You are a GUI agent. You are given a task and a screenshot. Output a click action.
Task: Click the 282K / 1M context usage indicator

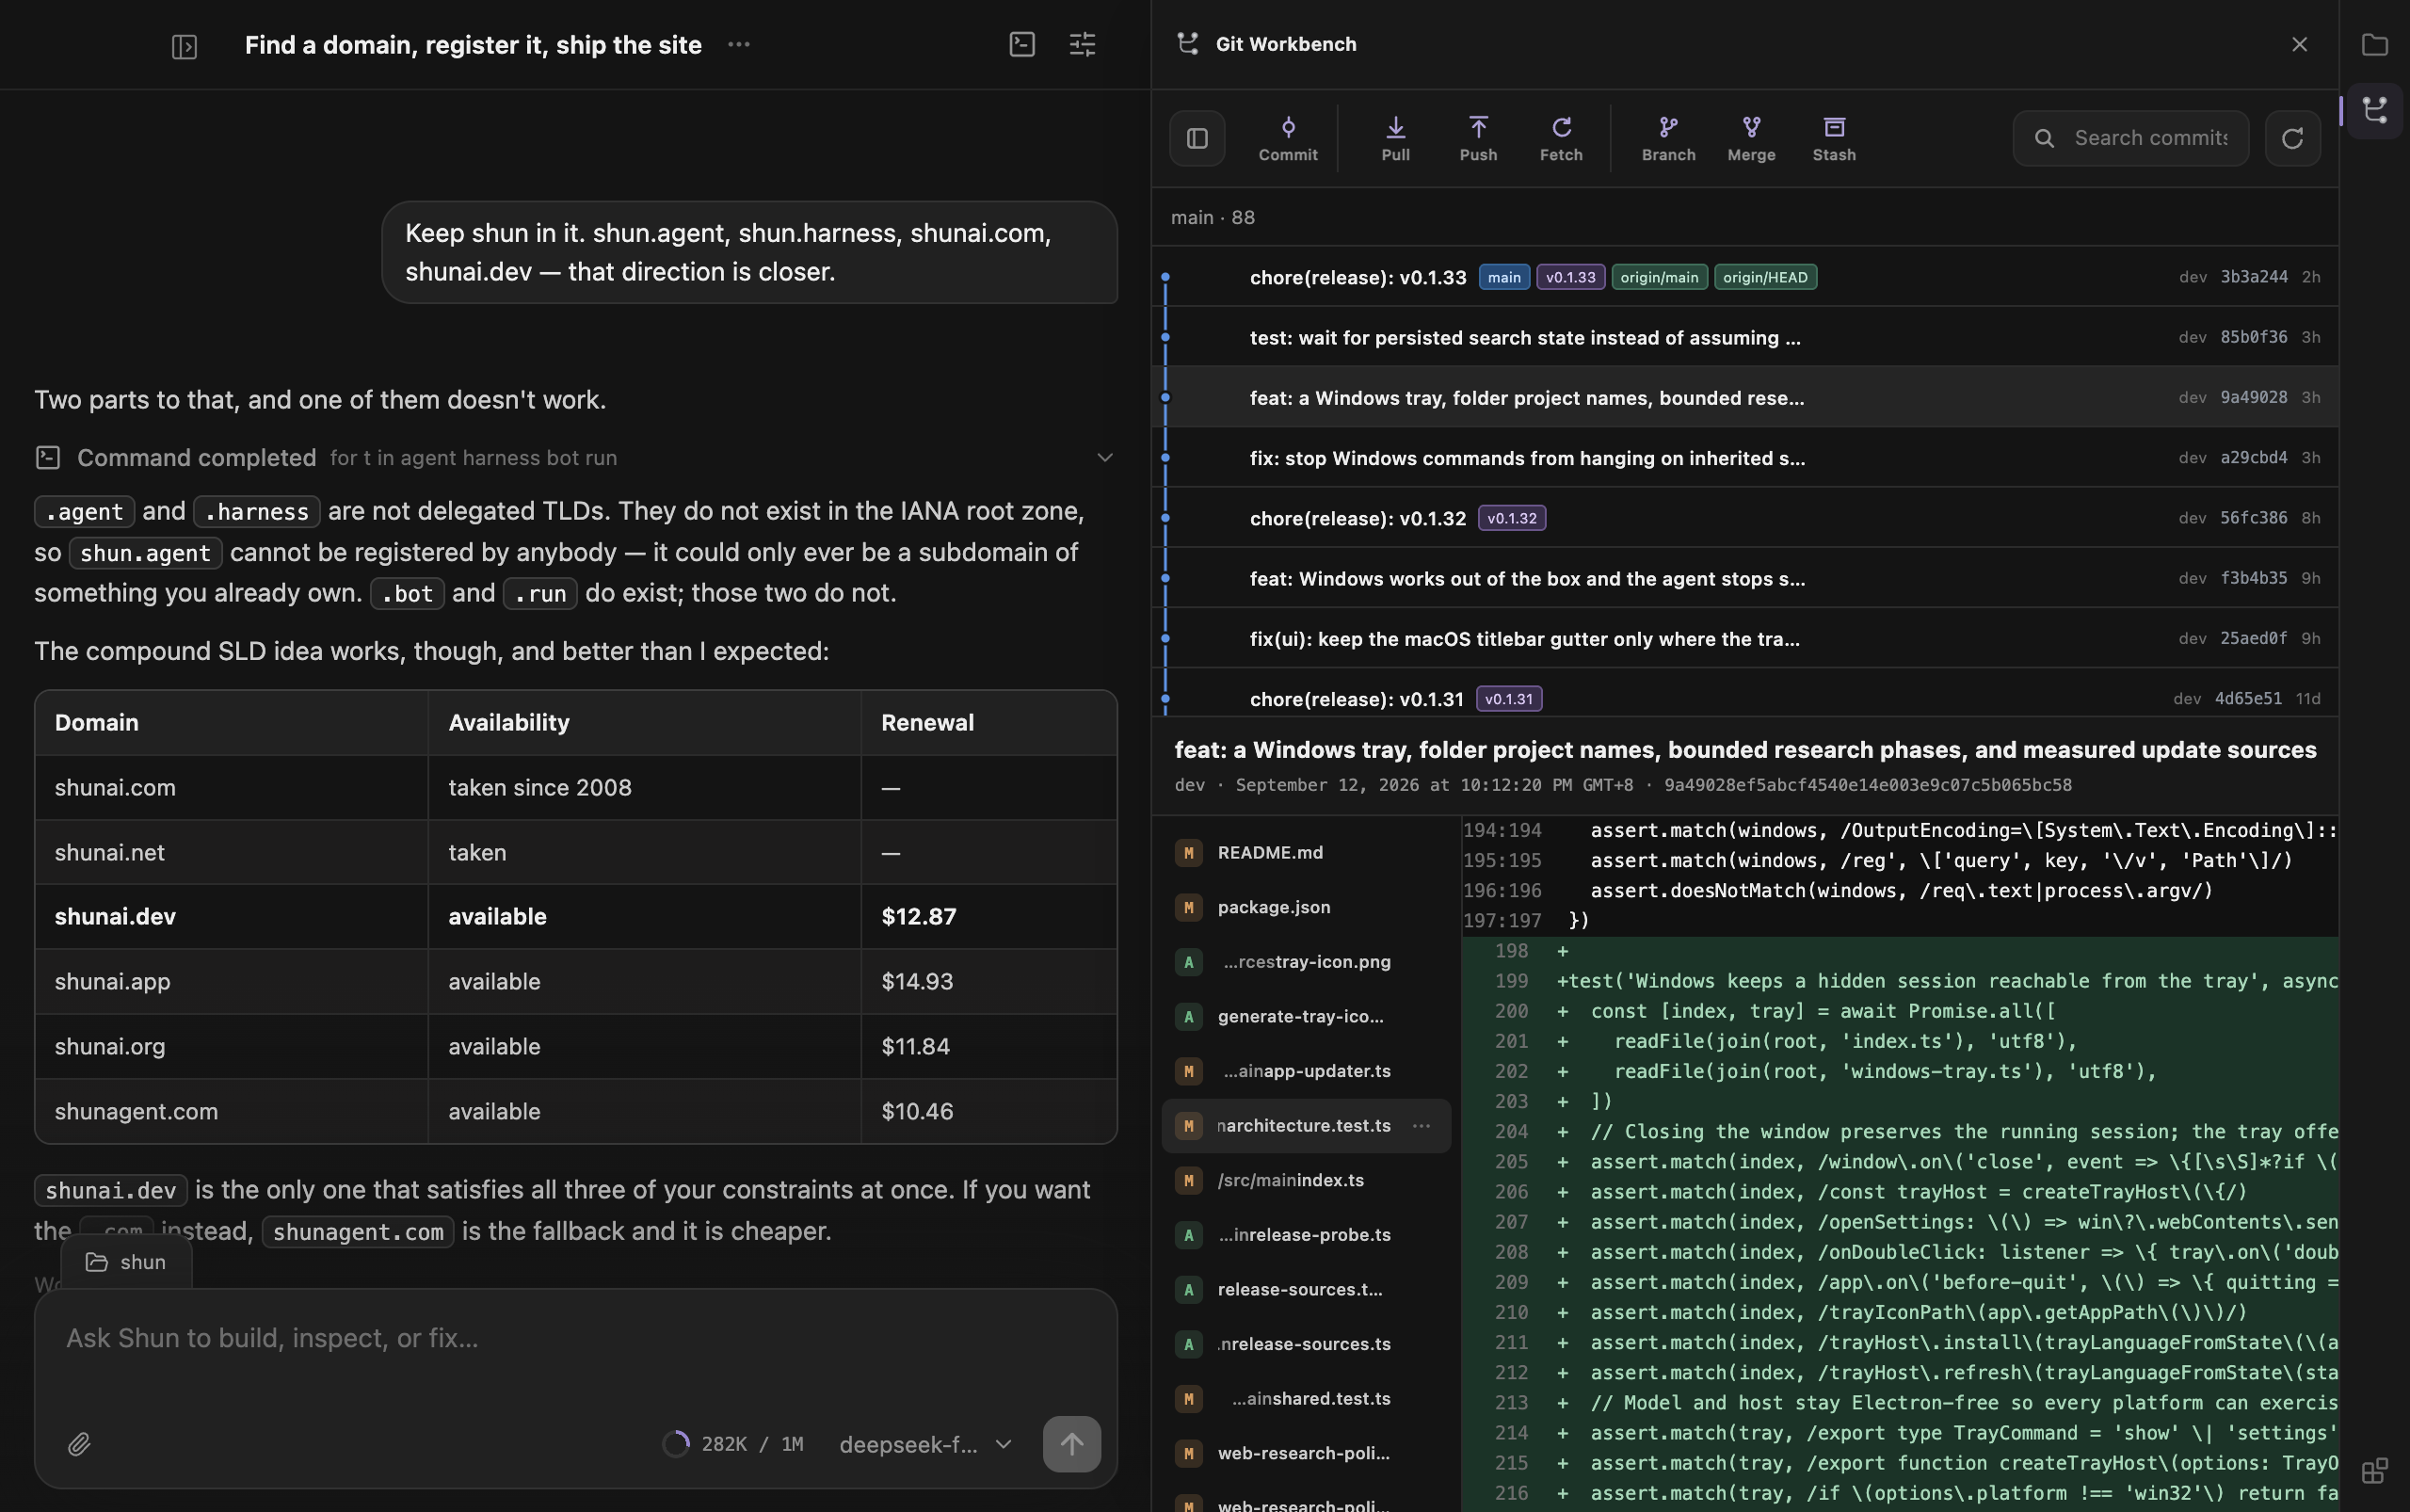[x=733, y=1443]
